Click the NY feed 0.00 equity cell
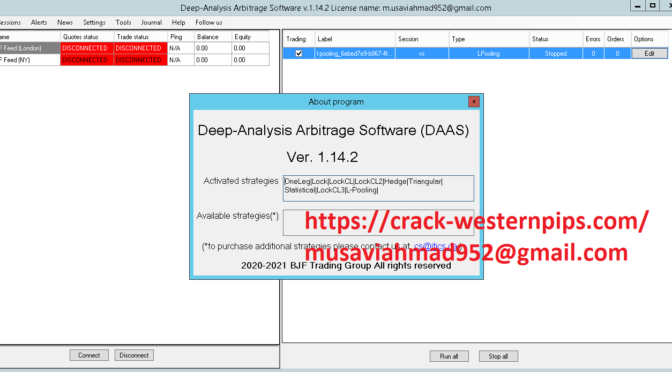The width and height of the screenshot is (672, 372). coord(250,60)
